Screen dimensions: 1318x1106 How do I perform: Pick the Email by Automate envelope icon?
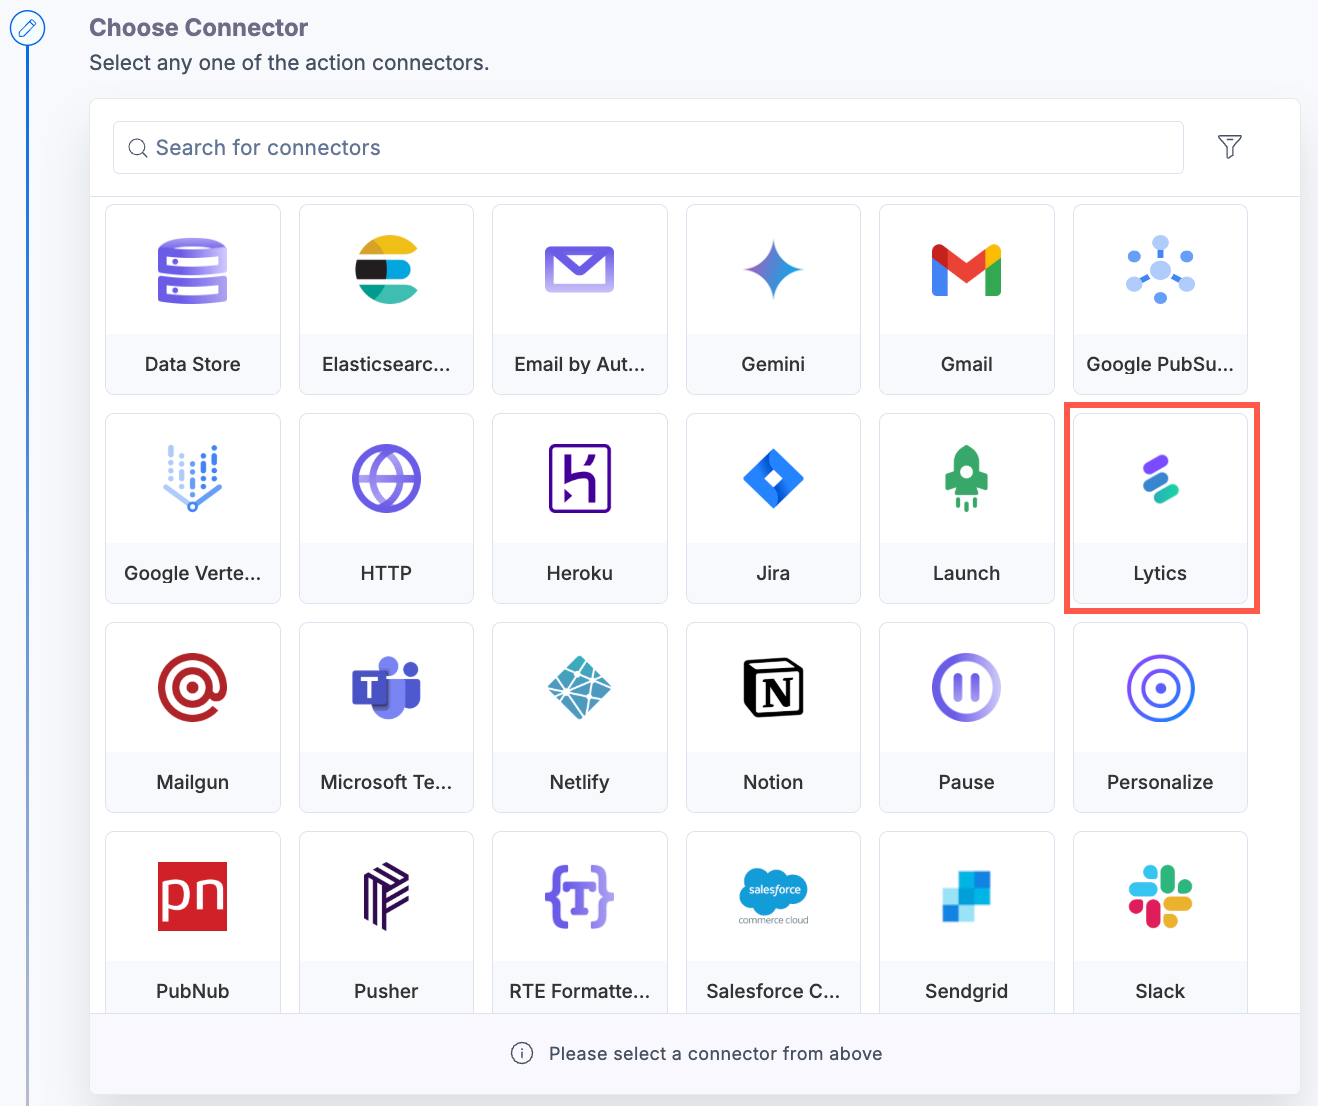click(580, 270)
